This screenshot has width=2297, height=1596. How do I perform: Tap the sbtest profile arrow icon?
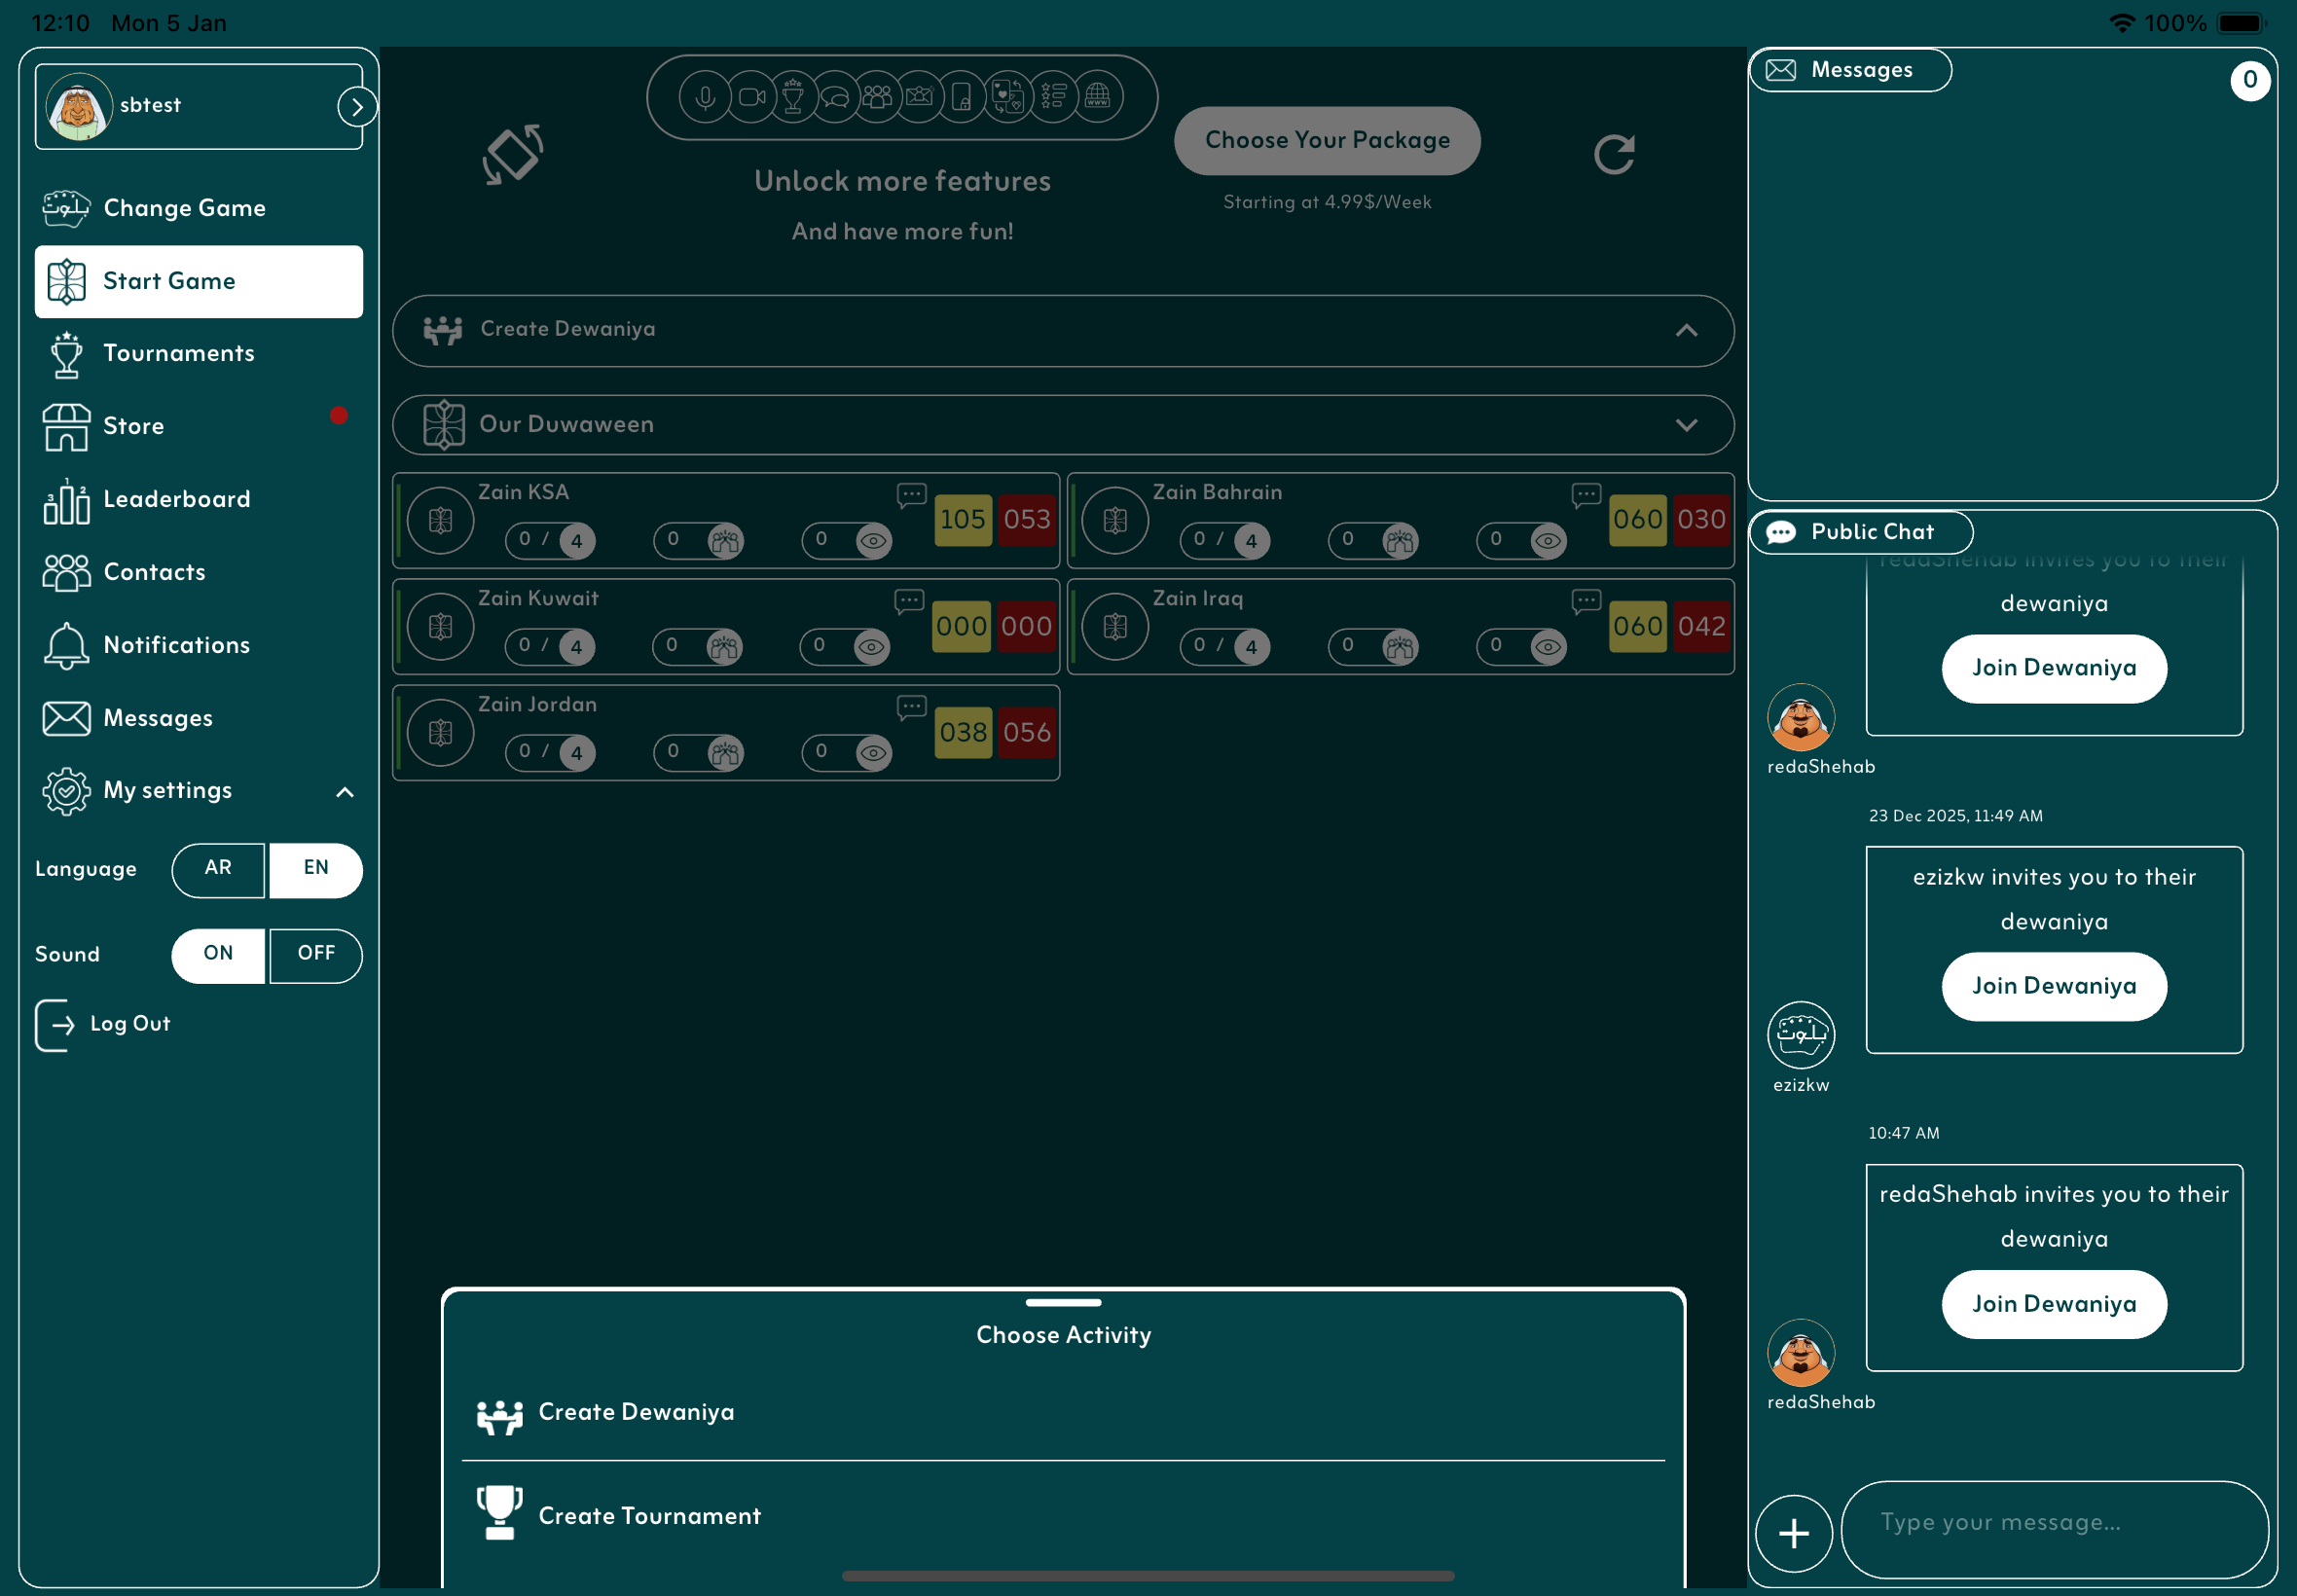(x=356, y=107)
